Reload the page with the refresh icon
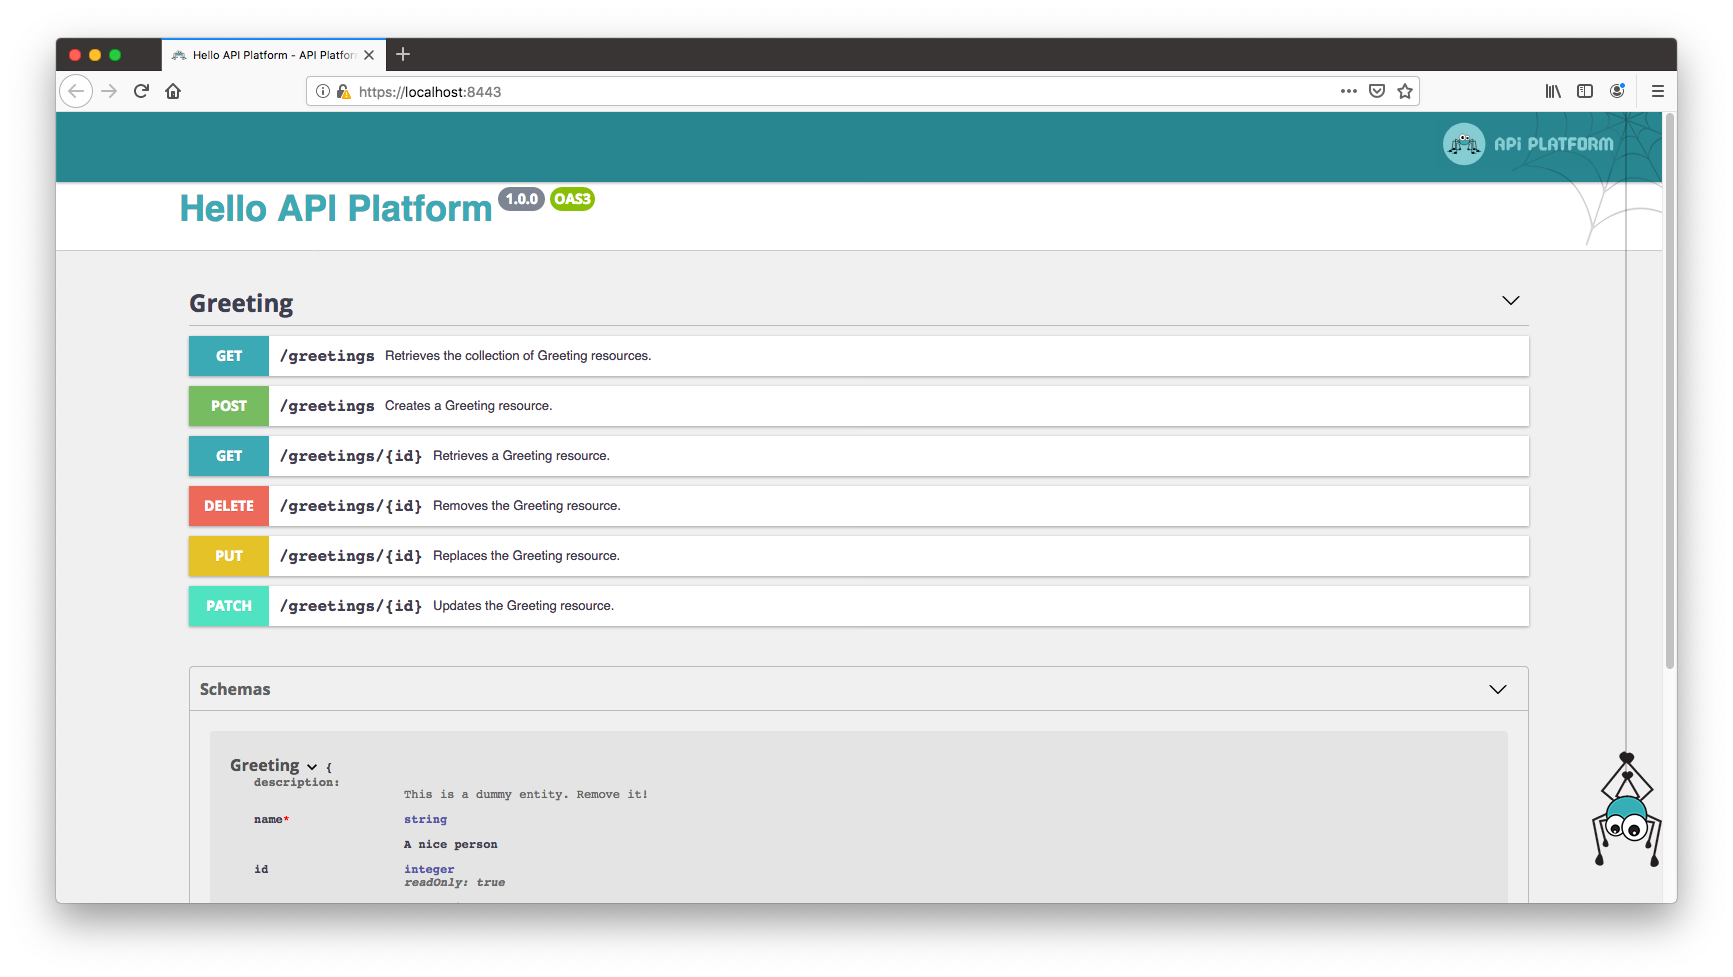 (x=141, y=91)
